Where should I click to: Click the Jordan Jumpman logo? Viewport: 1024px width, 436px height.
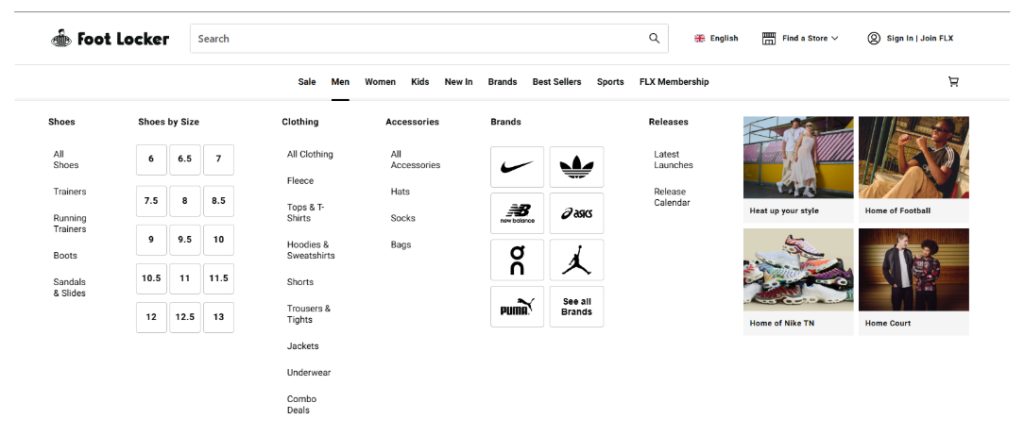click(x=576, y=260)
